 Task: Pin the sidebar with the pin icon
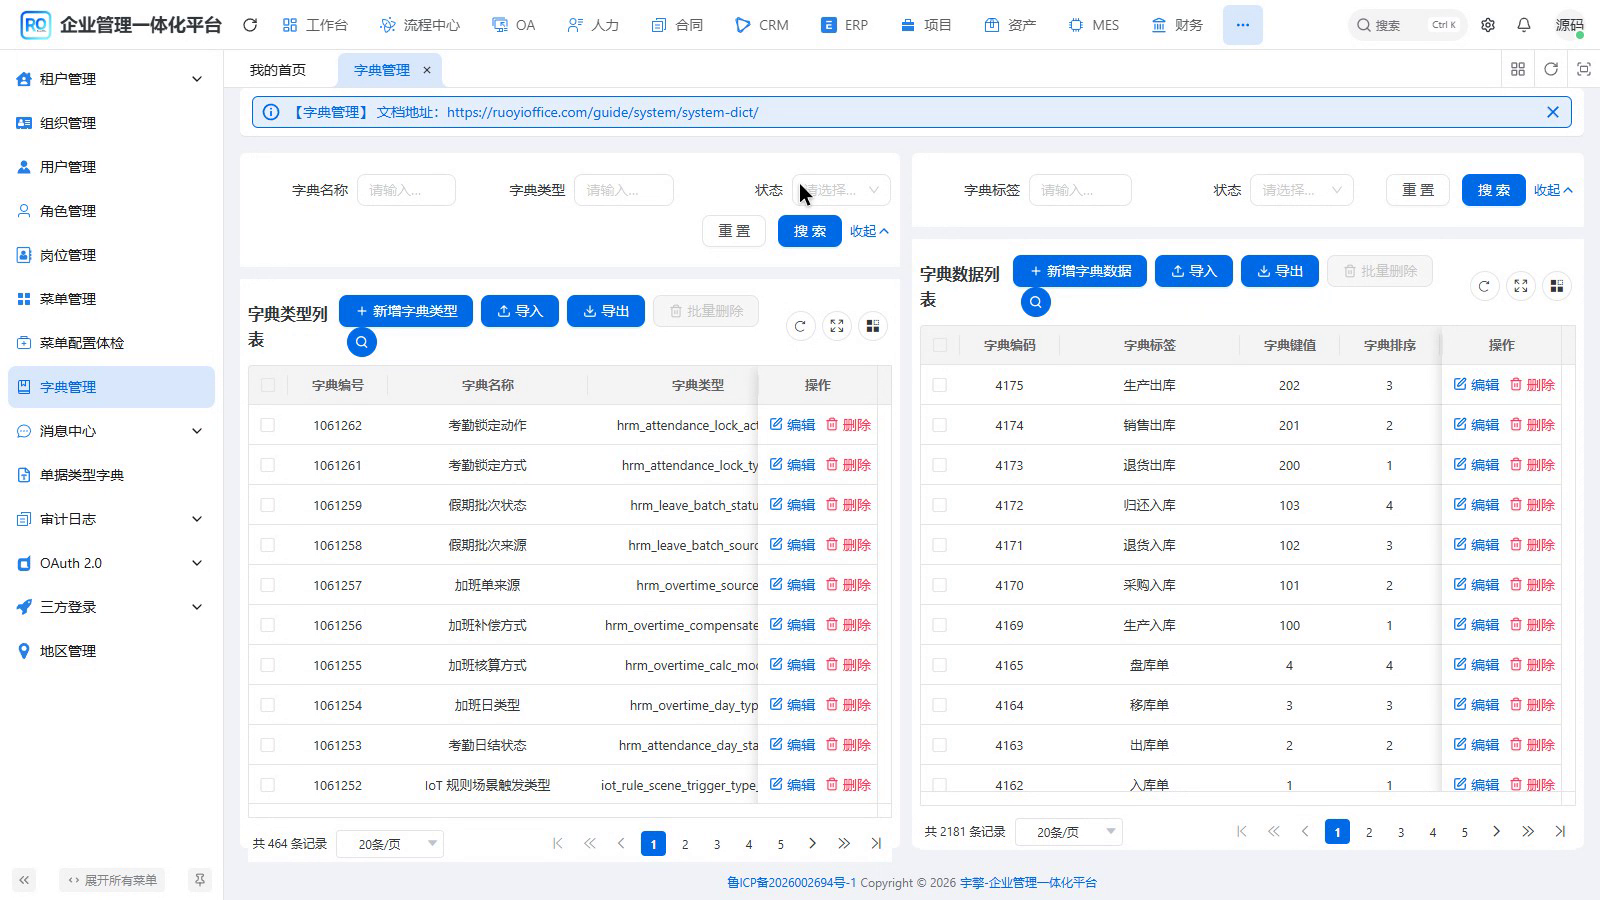click(200, 880)
